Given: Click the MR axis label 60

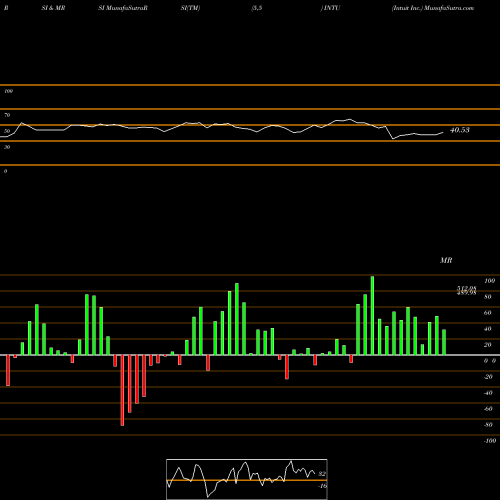Looking at the screenshot, I should tap(488, 313).
